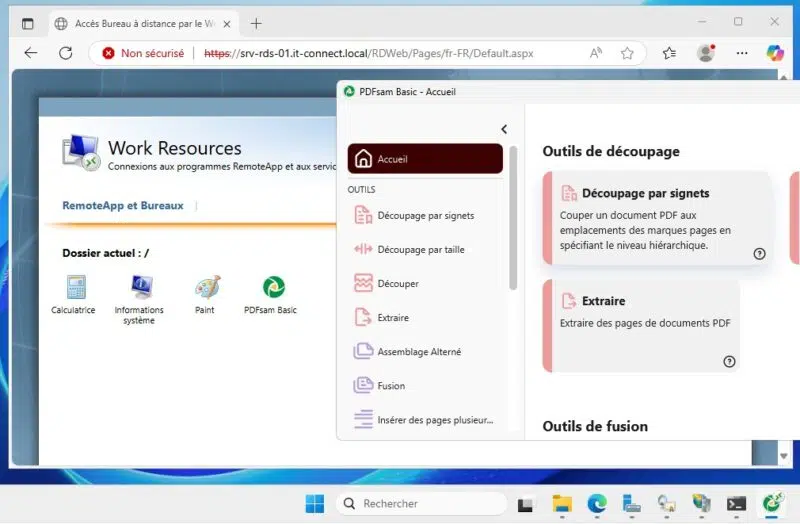Click the Outils de fusion heading
The image size is (800, 524).
pyautogui.click(x=595, y=426)
